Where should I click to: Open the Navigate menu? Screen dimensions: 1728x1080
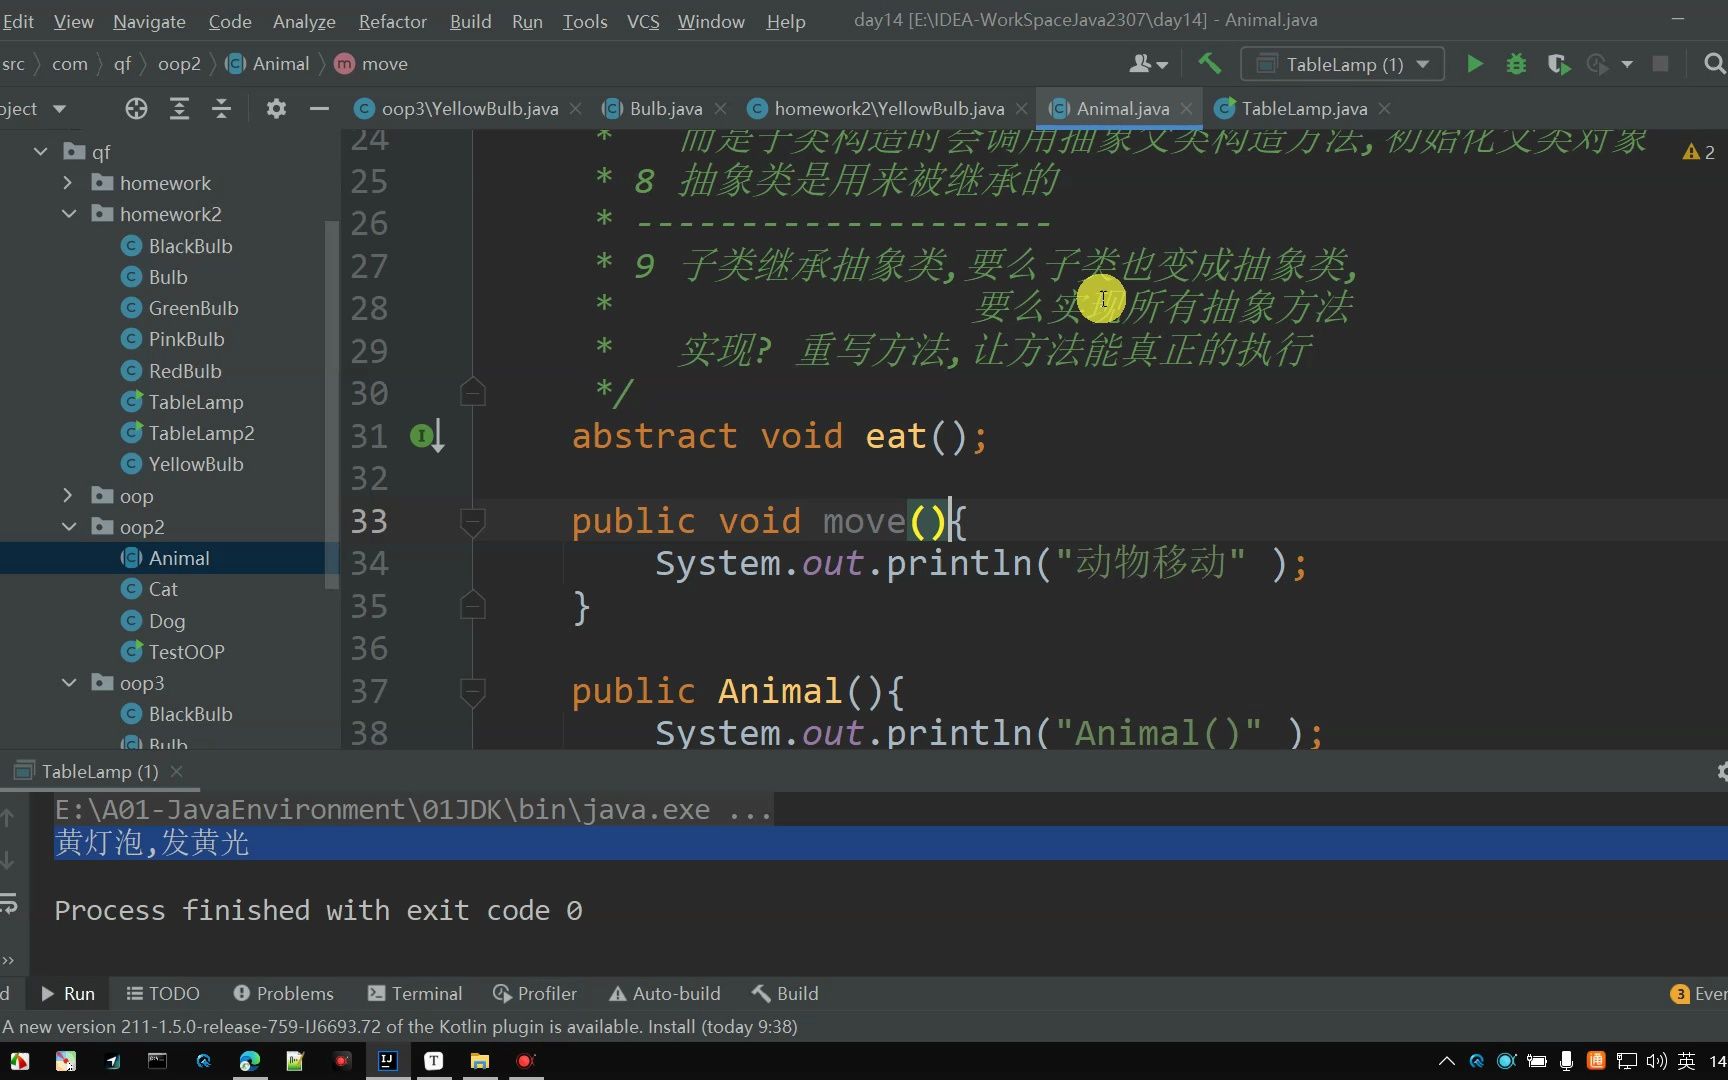(149, 21)
